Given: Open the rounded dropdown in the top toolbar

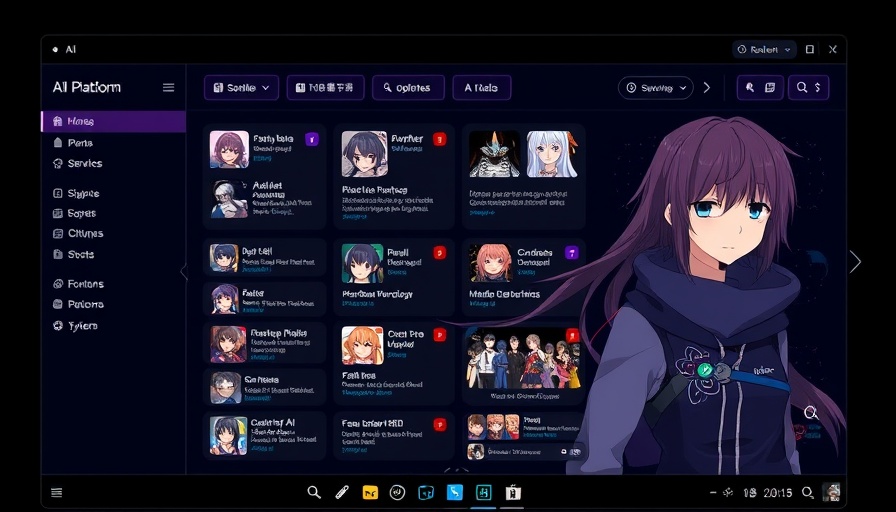Looking at the screenshot, I should point(655,88).
